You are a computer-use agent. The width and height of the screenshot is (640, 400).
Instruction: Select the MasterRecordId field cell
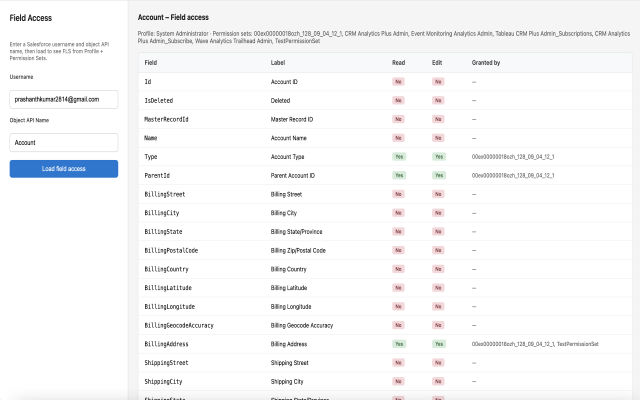(x=166, y=119)
